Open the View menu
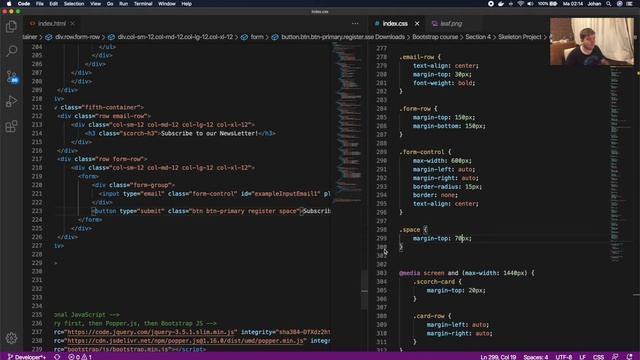640x360 pixels. 96,4
